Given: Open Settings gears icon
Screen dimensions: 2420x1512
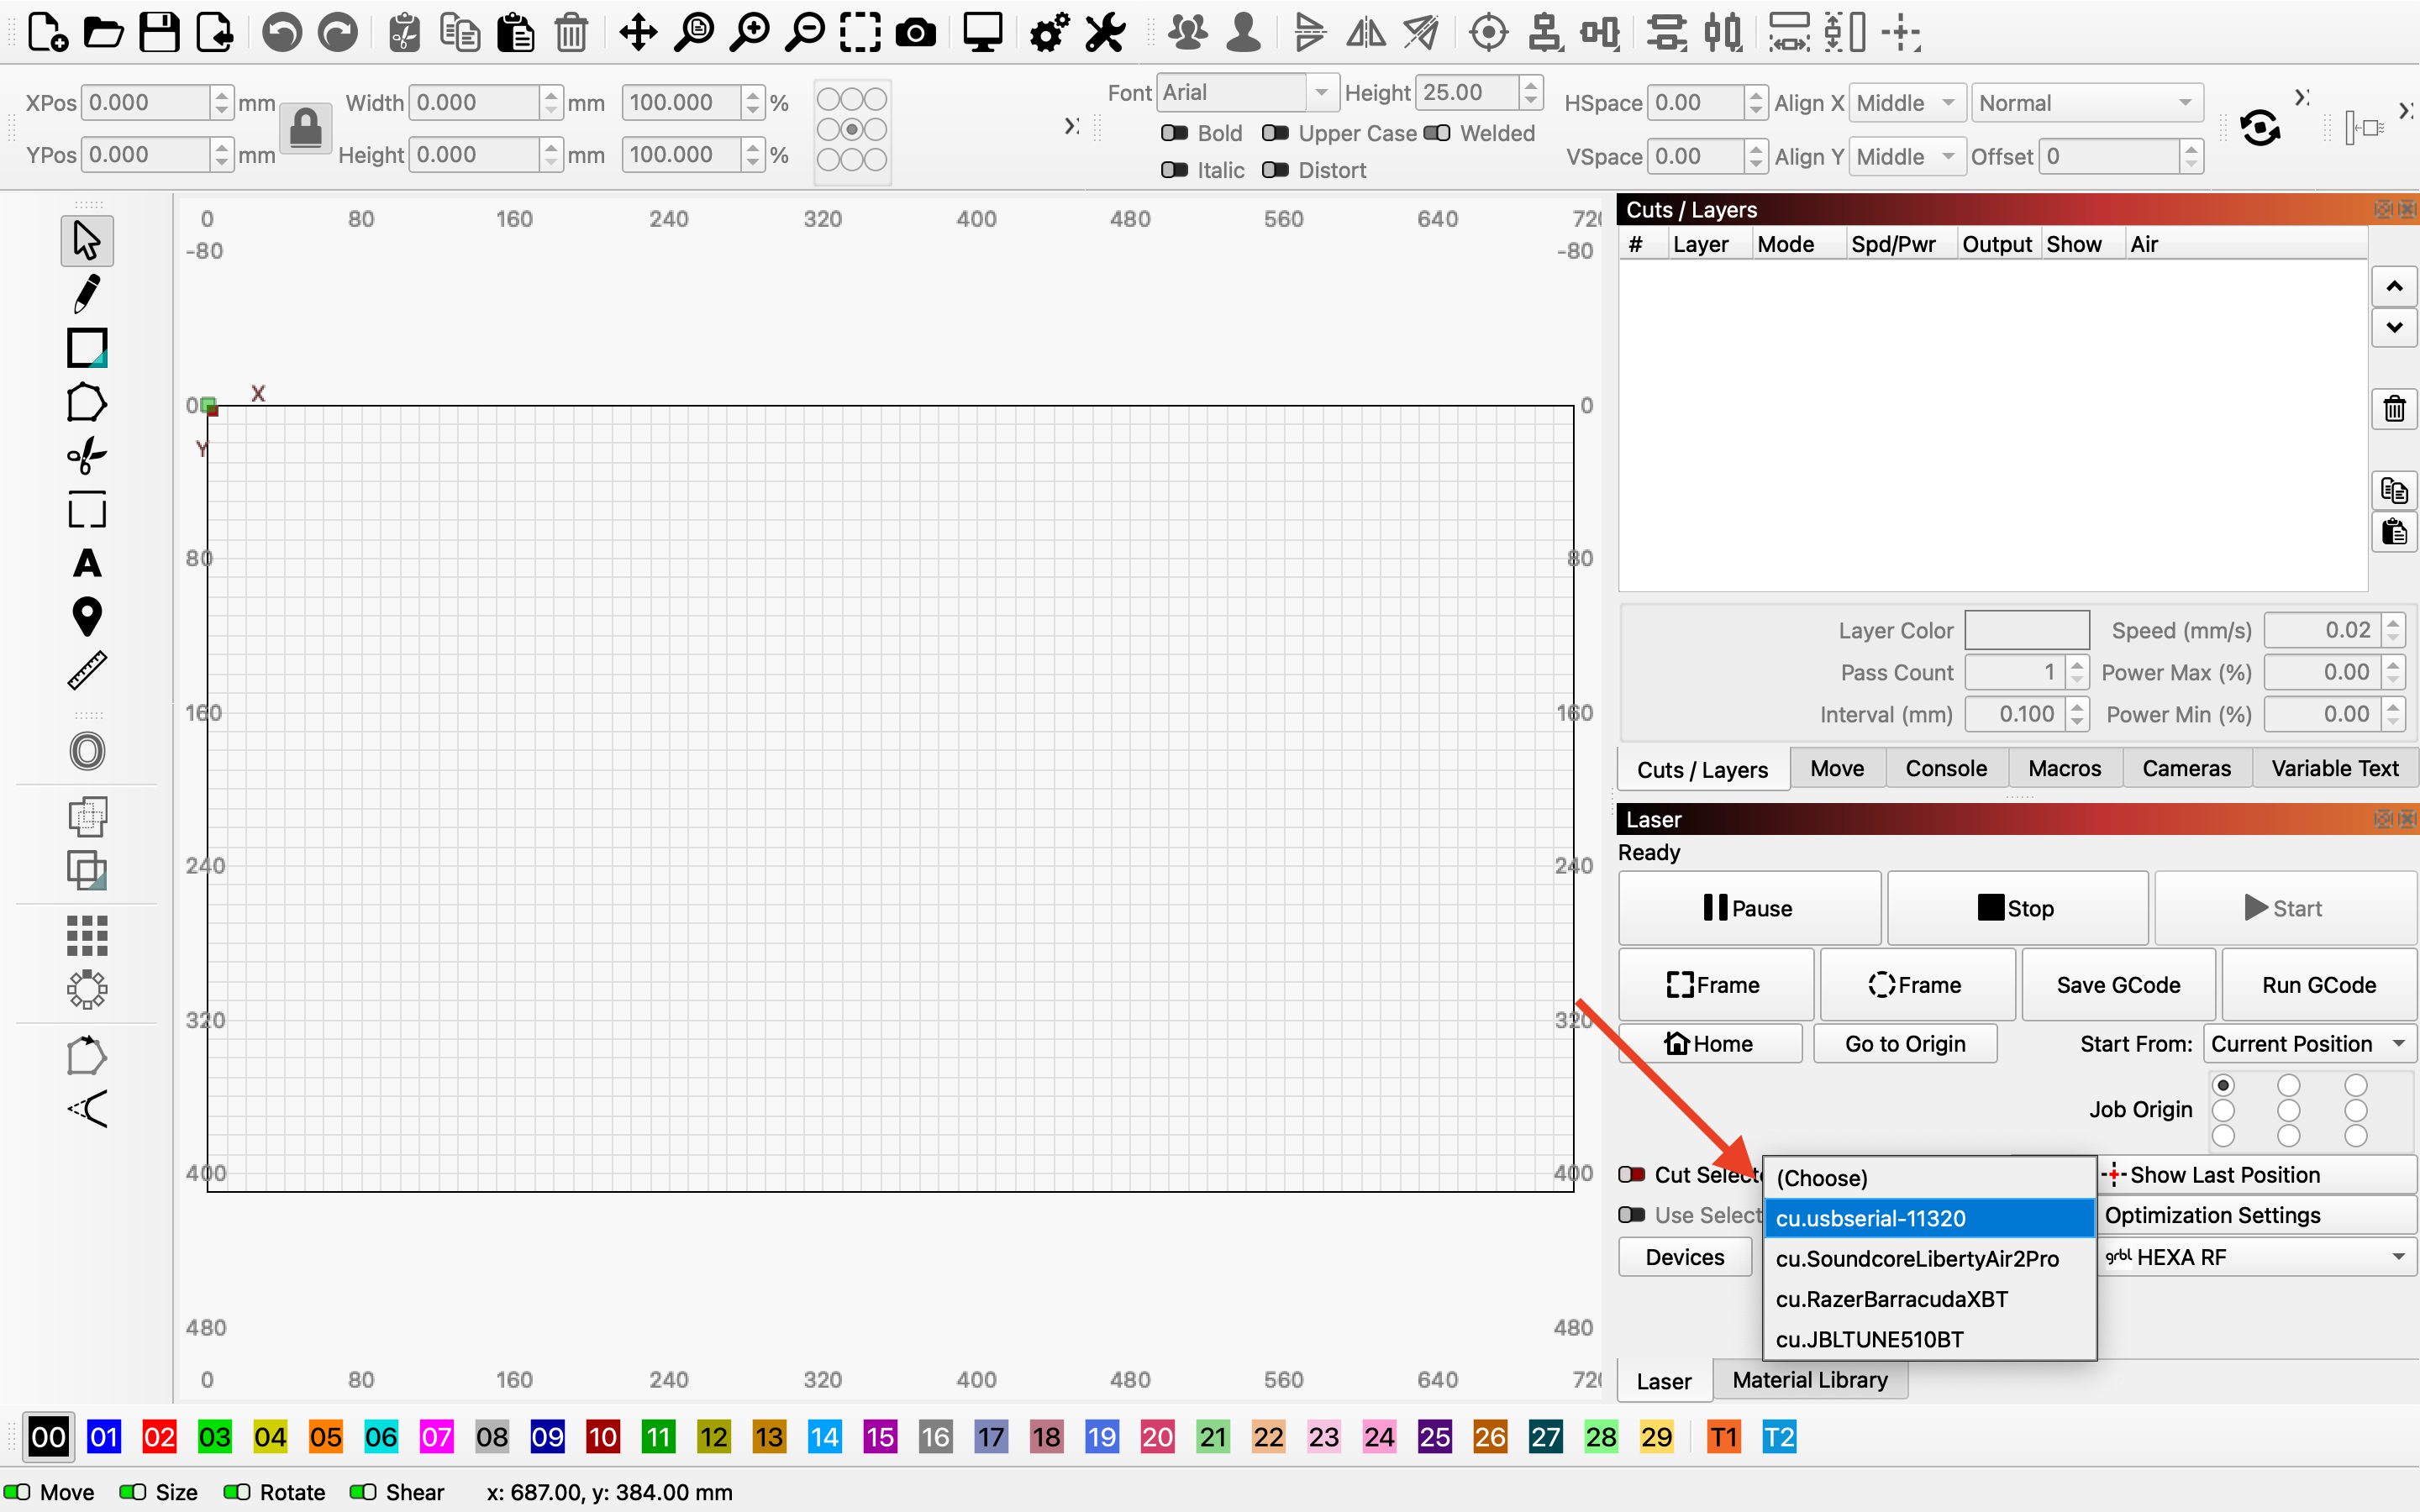Looking at the screenshot, I should tap(1050, 33).
